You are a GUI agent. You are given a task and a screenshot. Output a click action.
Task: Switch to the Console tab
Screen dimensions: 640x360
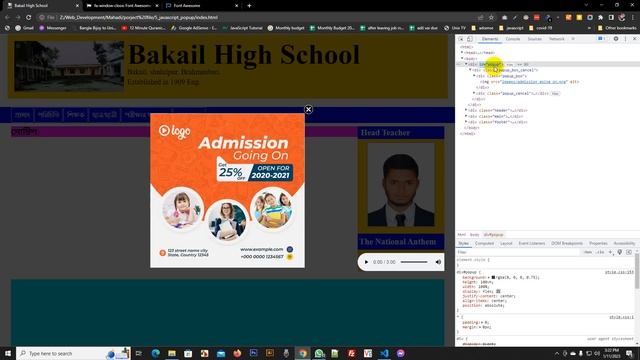(513, 39)
